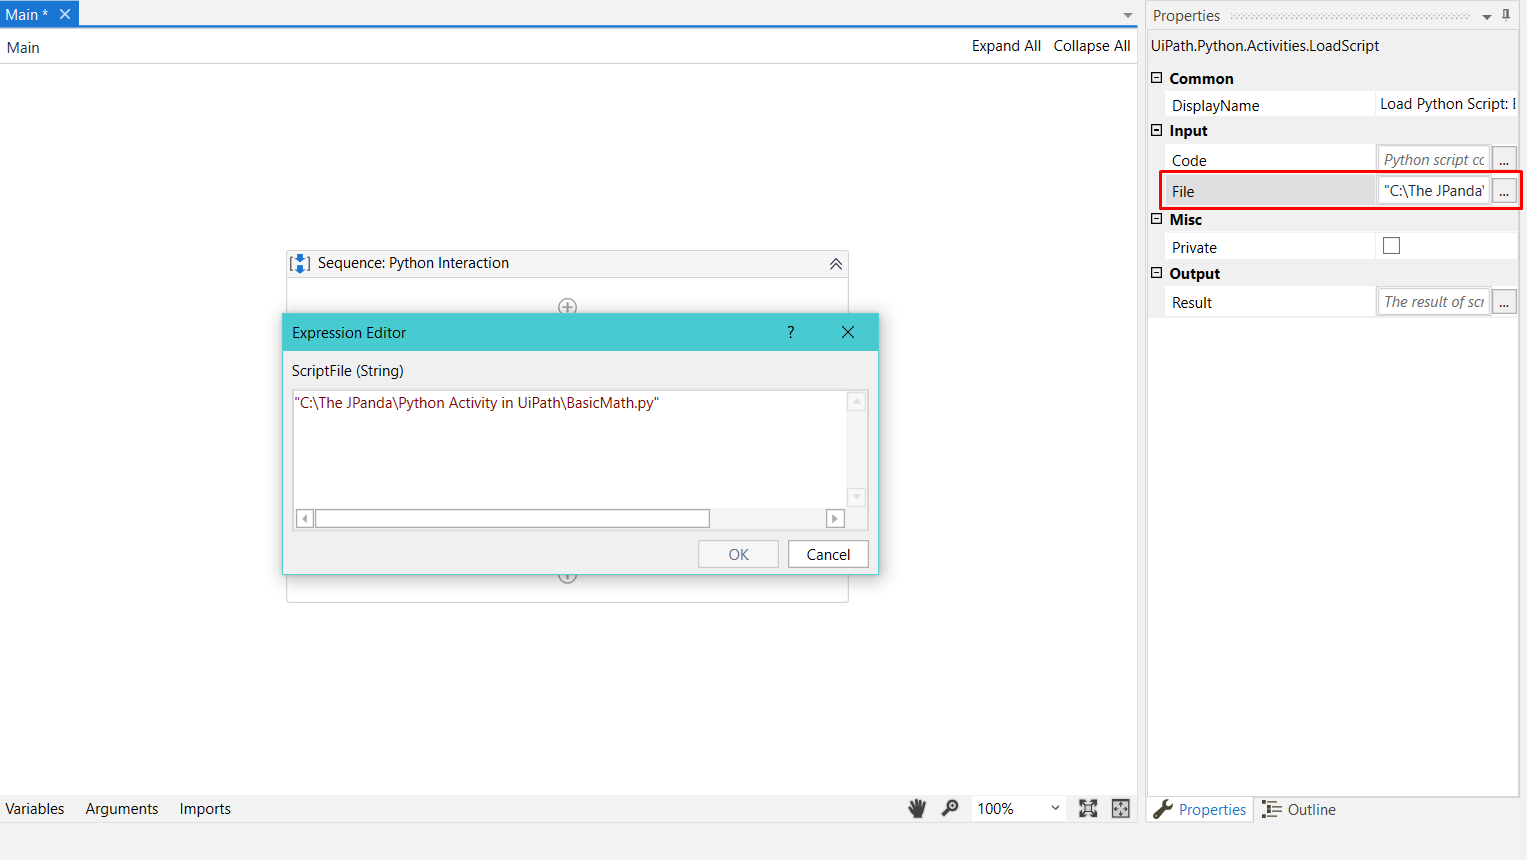
Task: Collapse the Python Interaction sequence
Action: pos(836,263)
